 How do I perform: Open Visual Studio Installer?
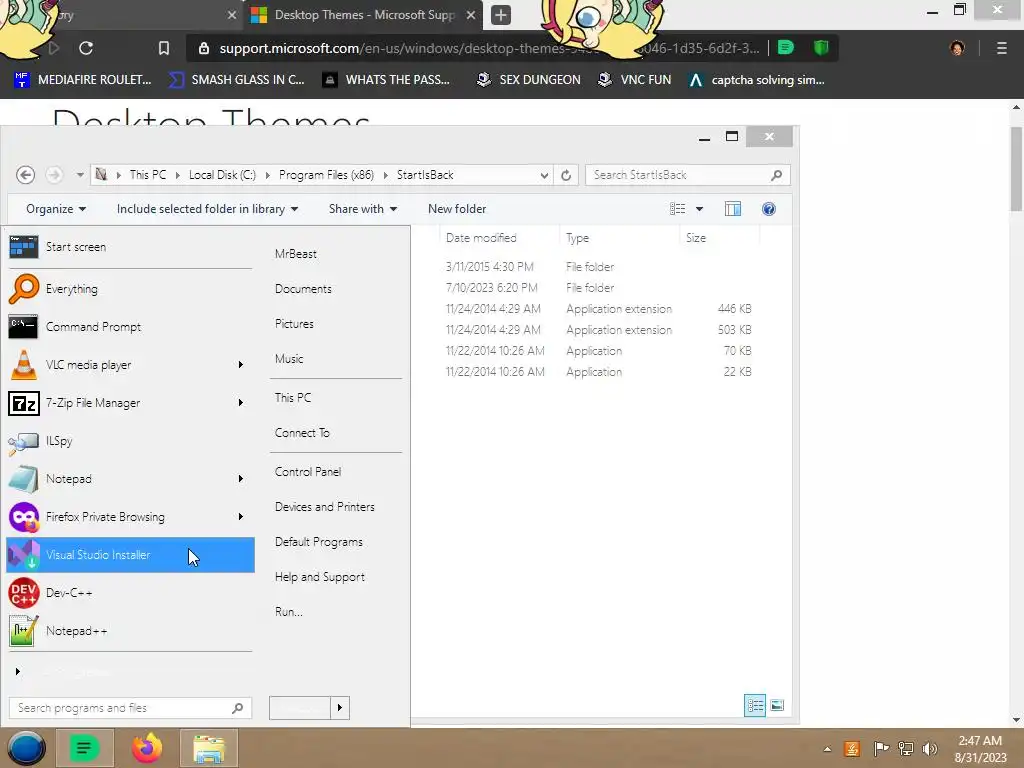tap(129, 554)
